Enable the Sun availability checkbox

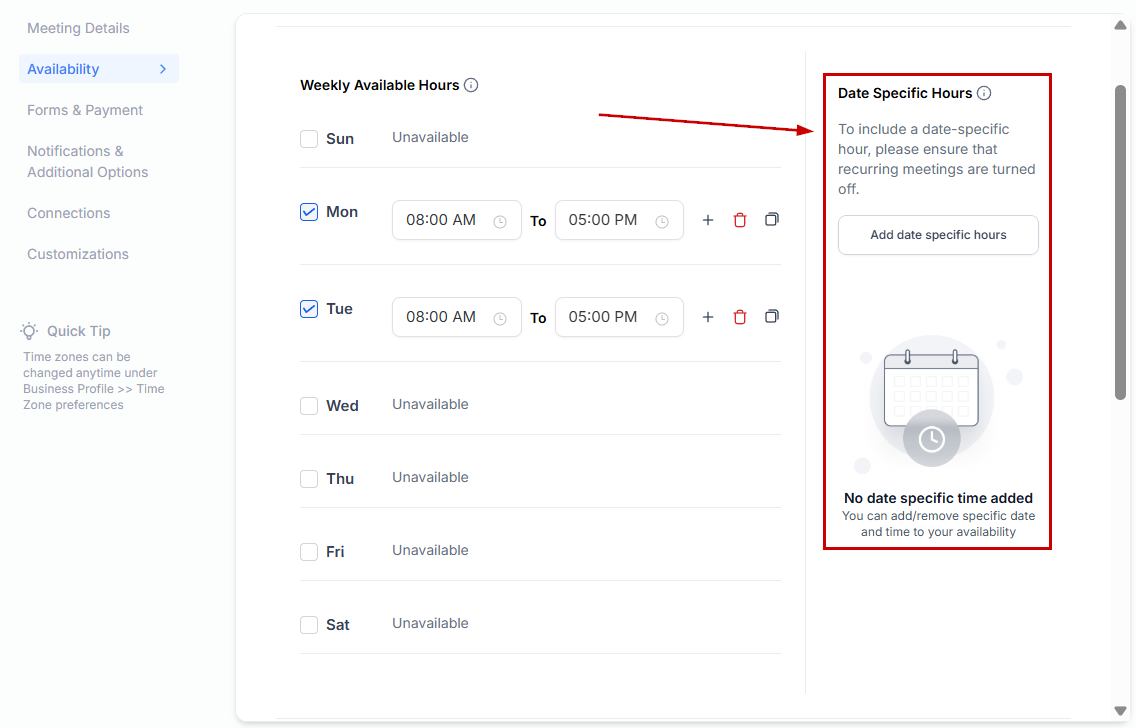(309, 139)
